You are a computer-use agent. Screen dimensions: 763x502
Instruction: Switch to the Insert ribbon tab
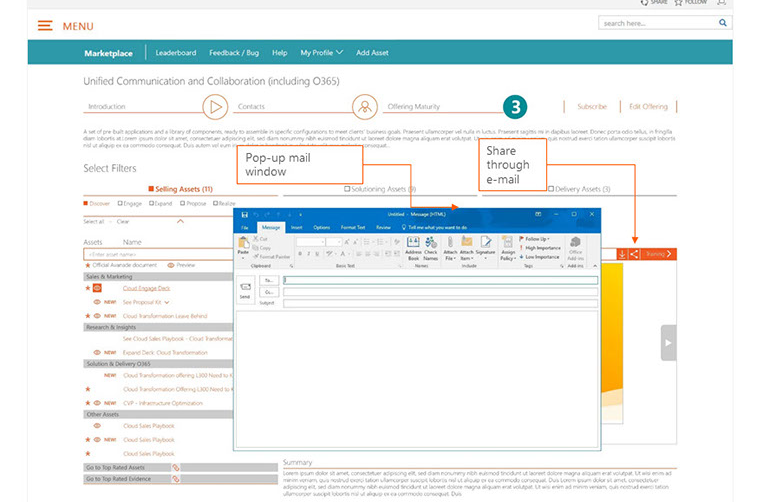coord(295,227)
